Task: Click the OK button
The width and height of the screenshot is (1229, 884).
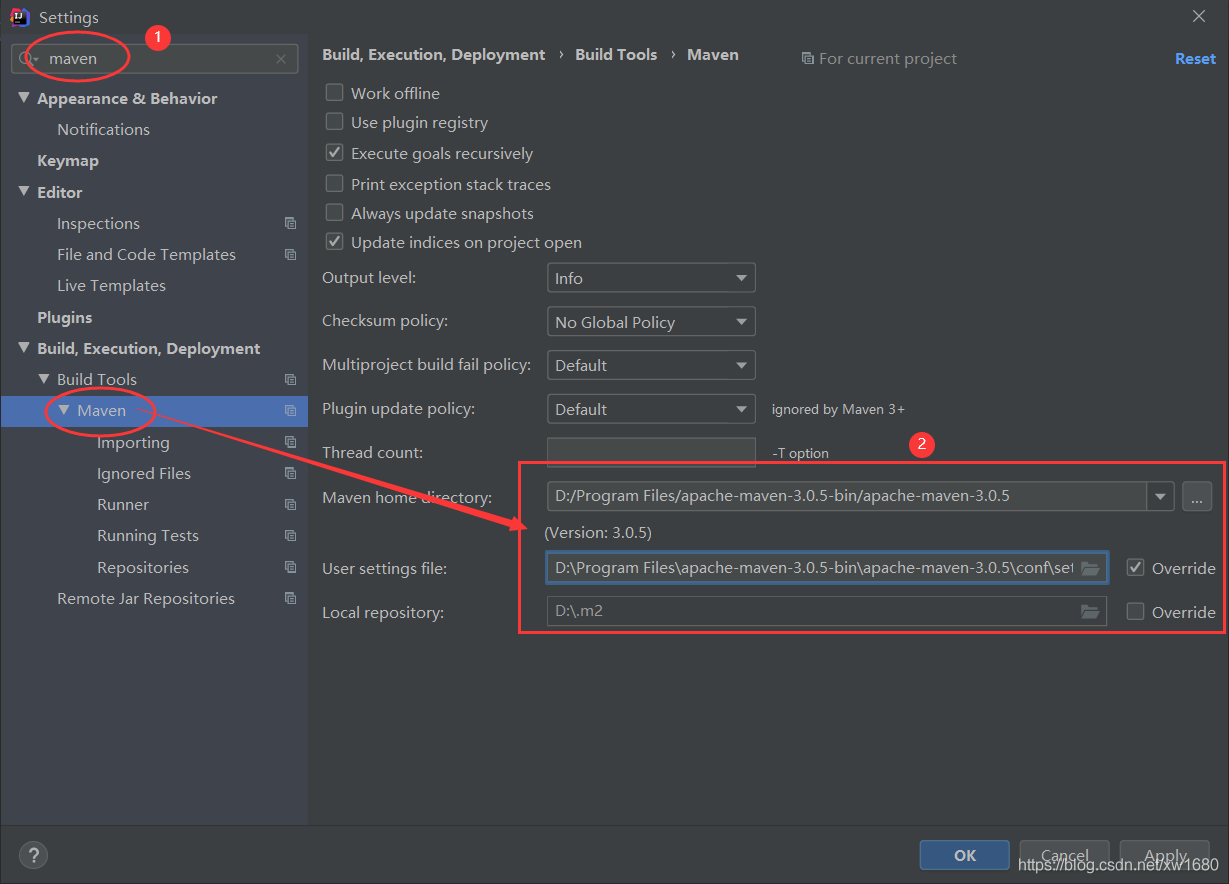Action: (965, 855)
